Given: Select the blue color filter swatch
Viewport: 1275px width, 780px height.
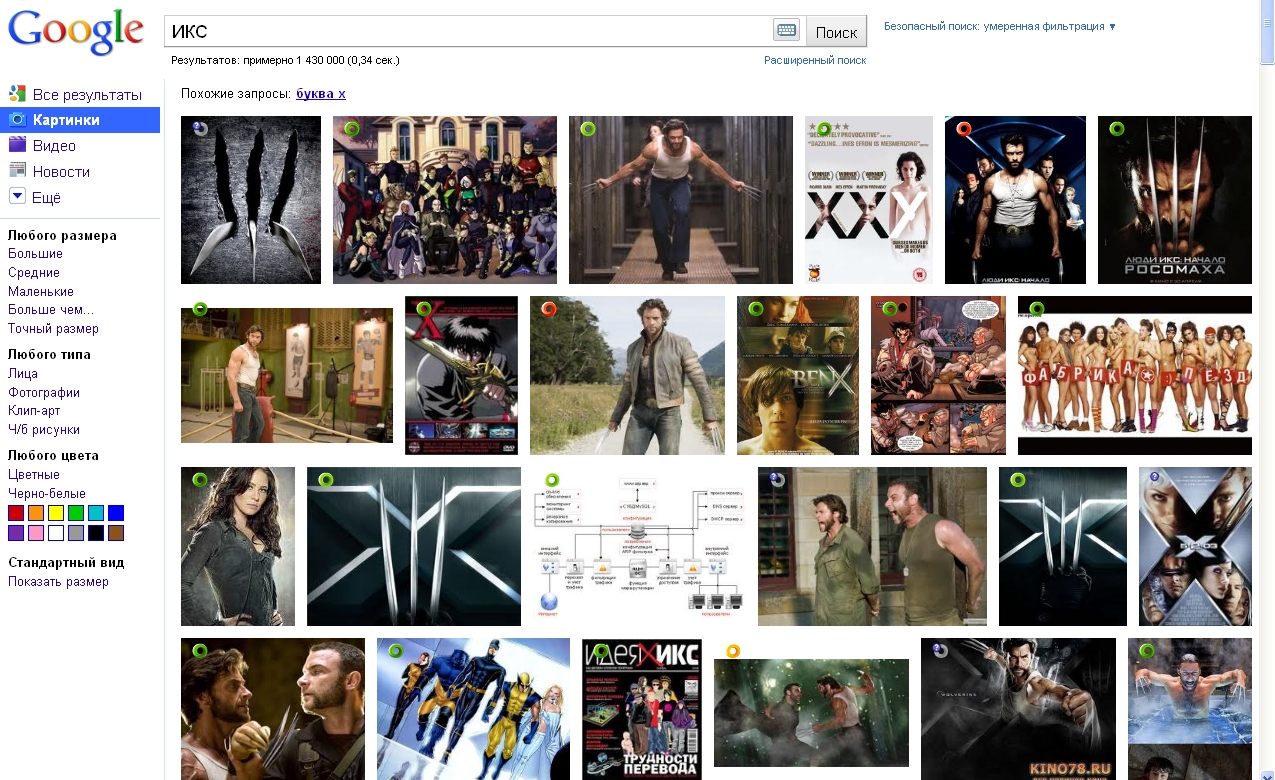Looking at the screenshot, I should (x=116, y=513).
